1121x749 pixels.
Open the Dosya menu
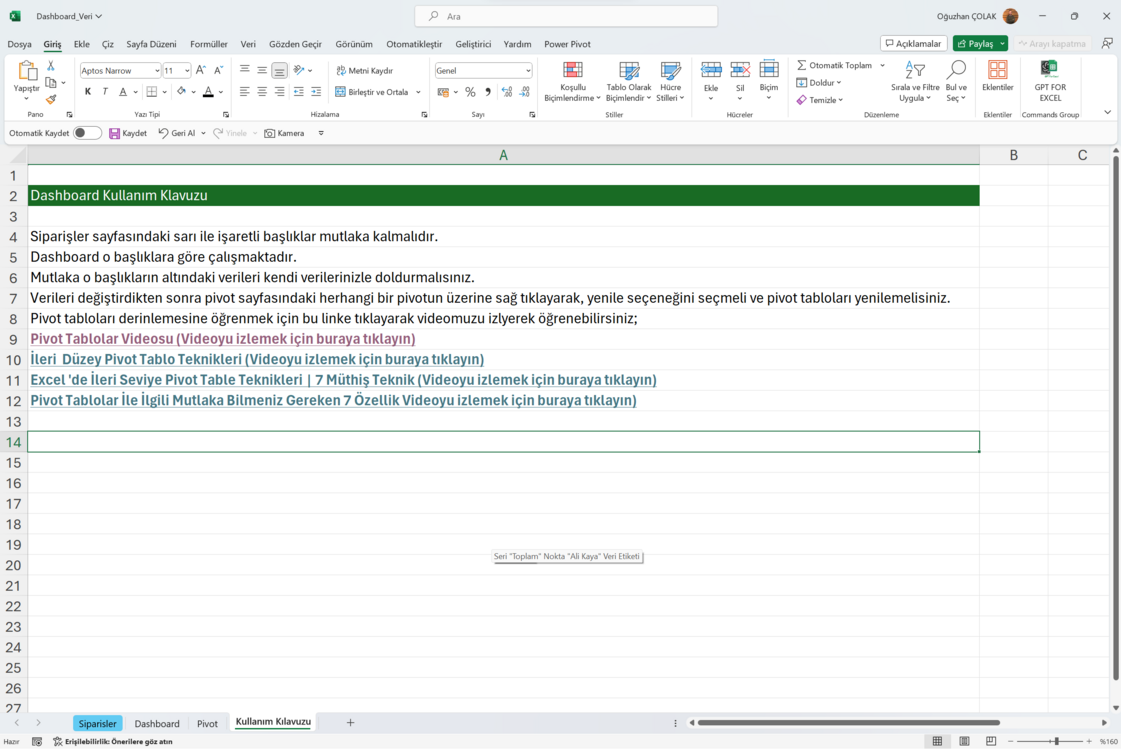(x=19, y=44)
